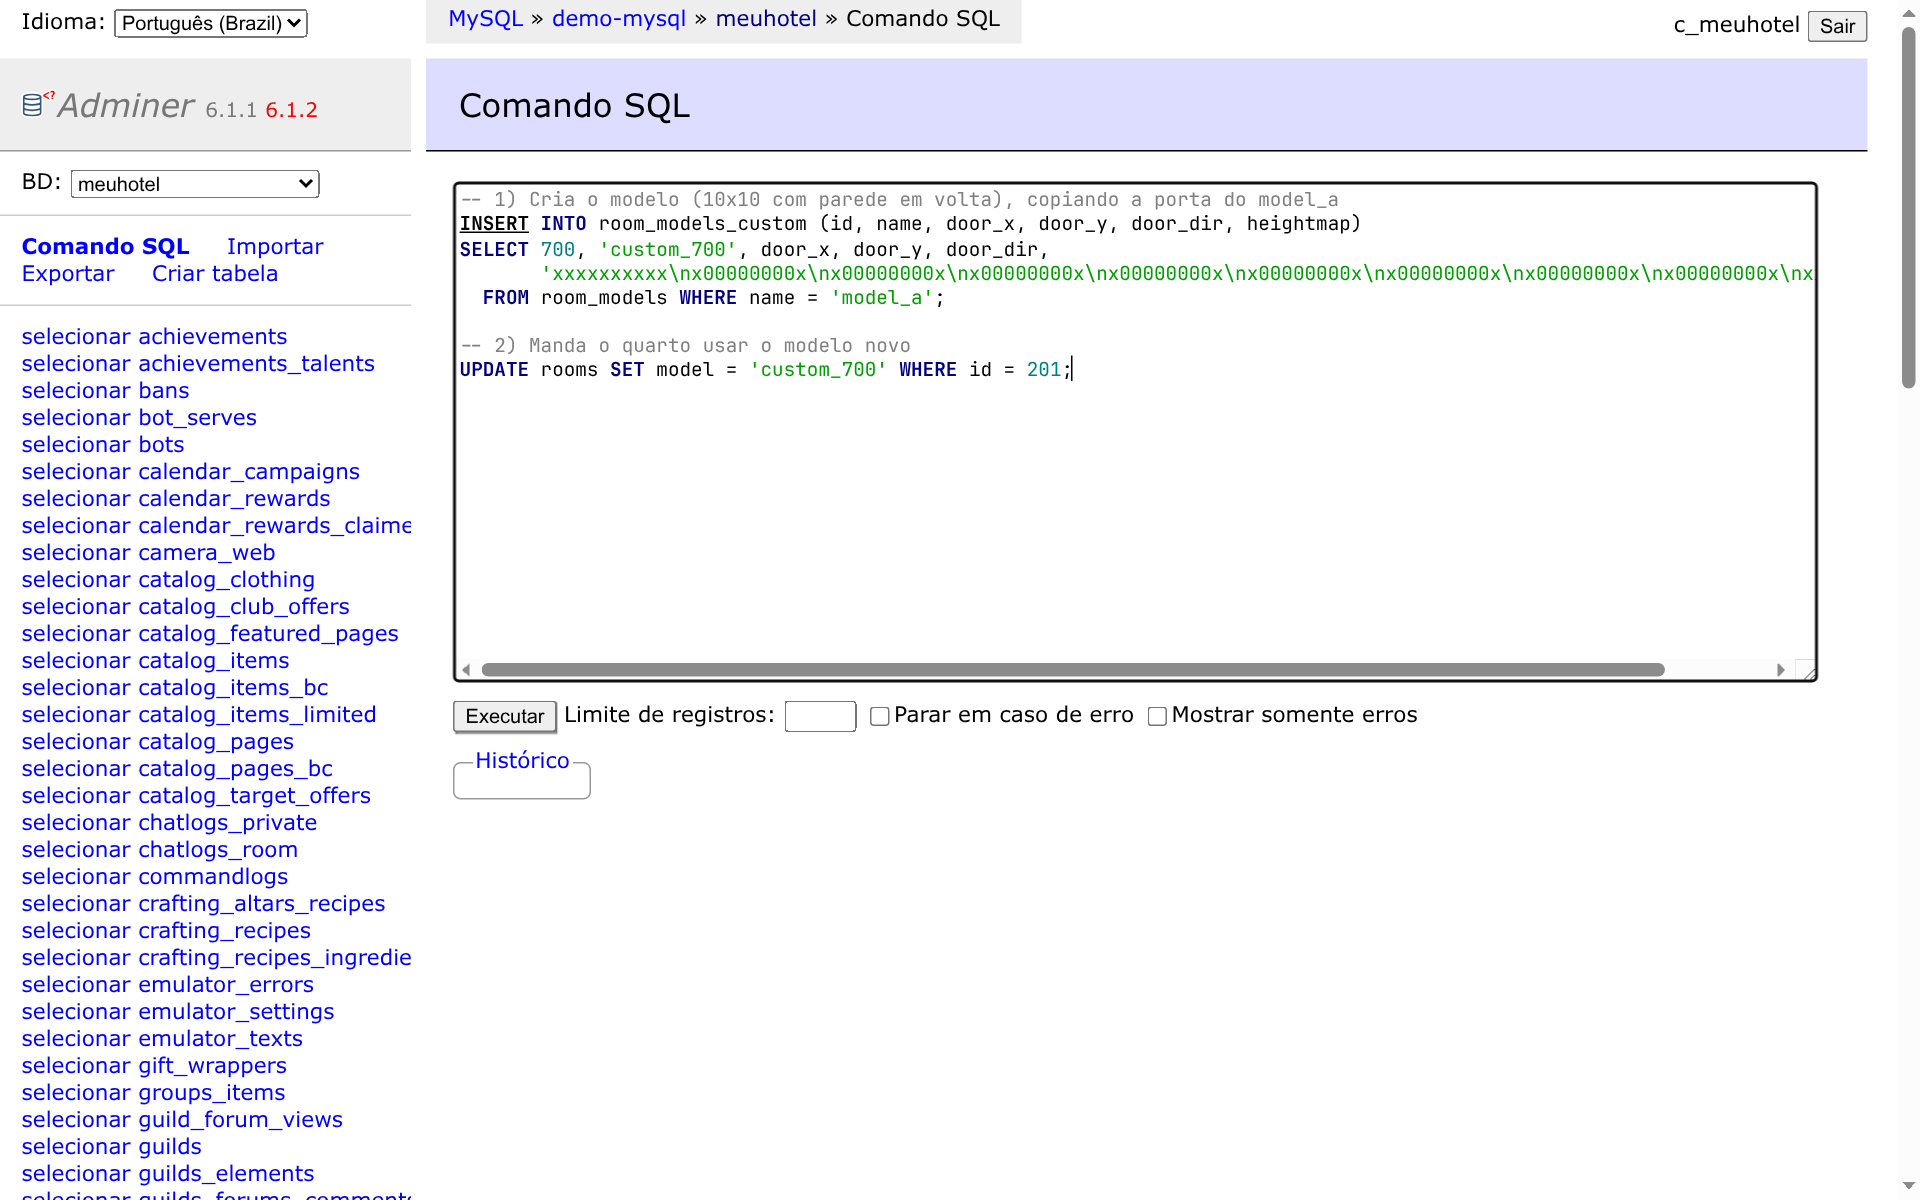Screen dimensions: 1920x1200
Task: Open Criar tabela menu link
Action: coord(215,274)
